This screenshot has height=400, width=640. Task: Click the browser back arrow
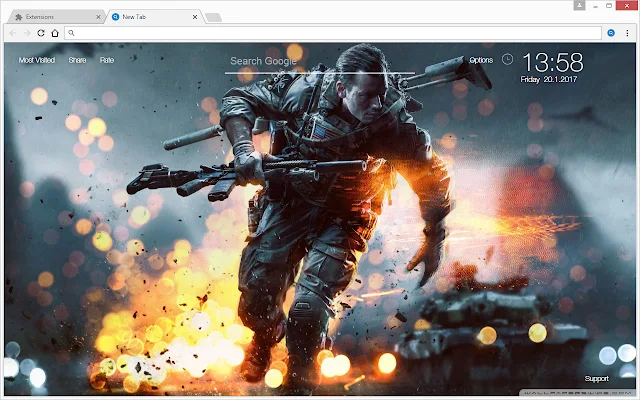coord(13,33)
